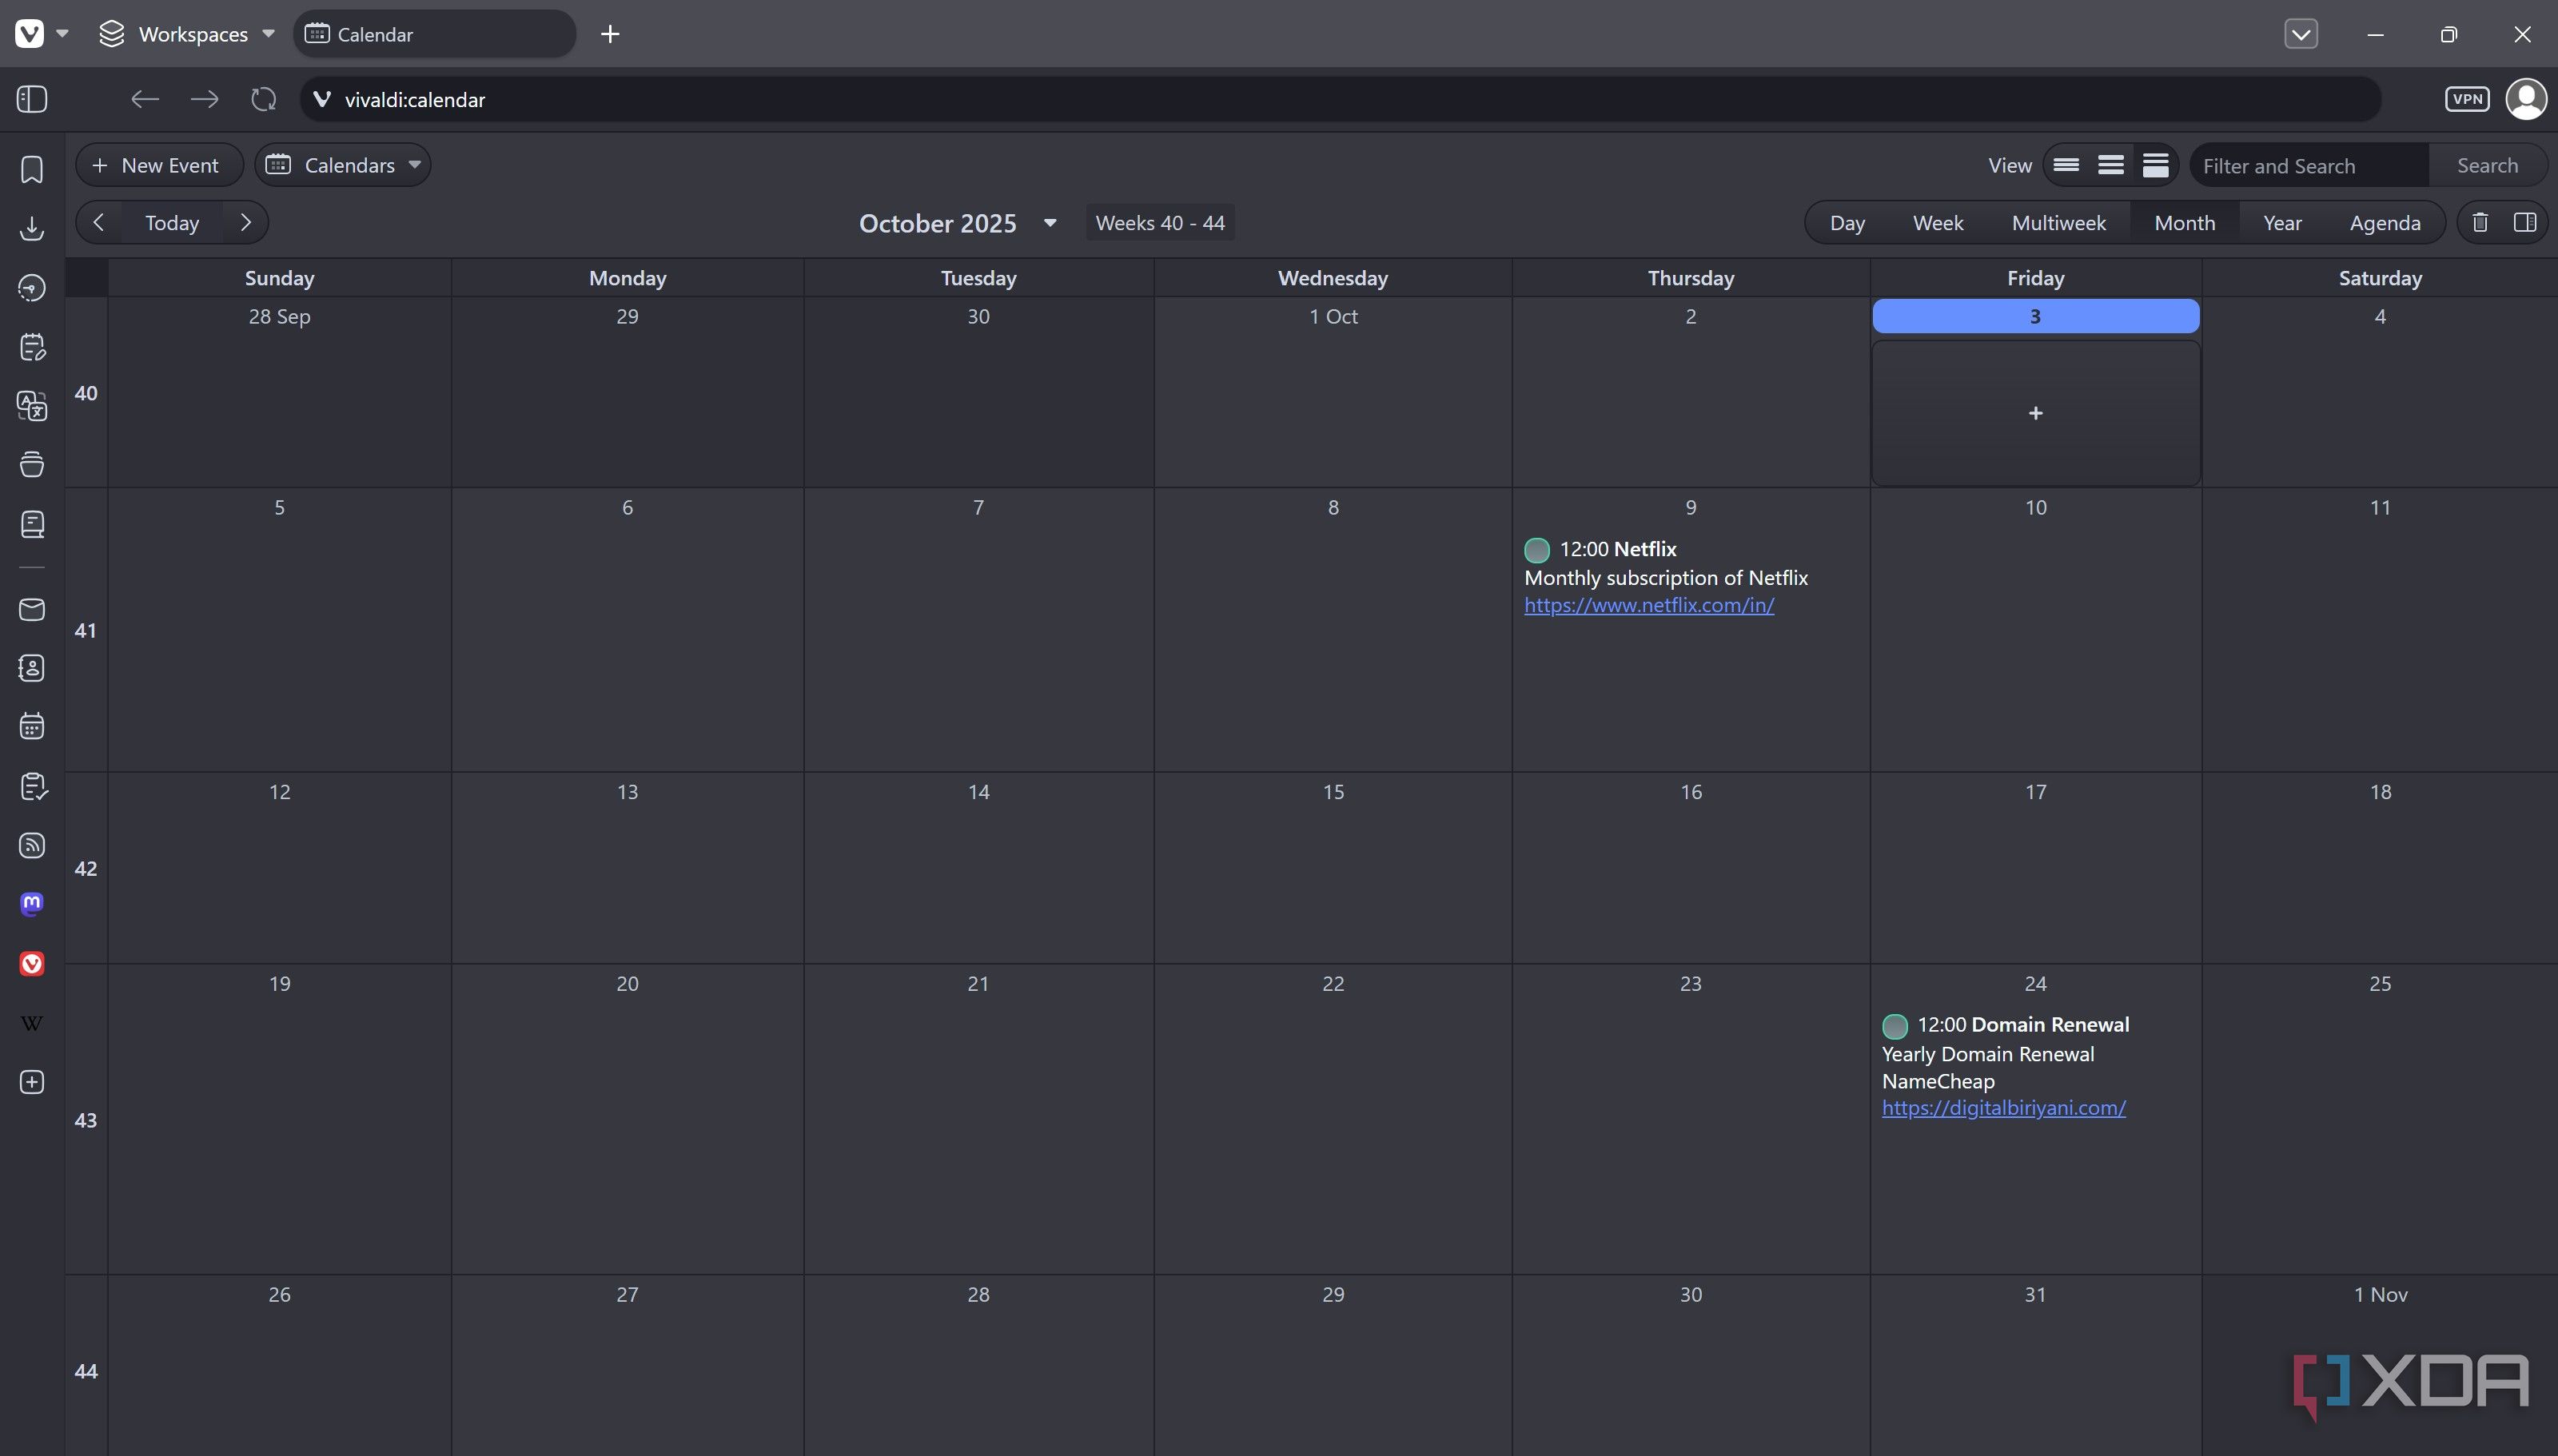The image size is (2558, 1456).
Task: Add event on Friday 3 plus
Action: (x=2035, y=413)
